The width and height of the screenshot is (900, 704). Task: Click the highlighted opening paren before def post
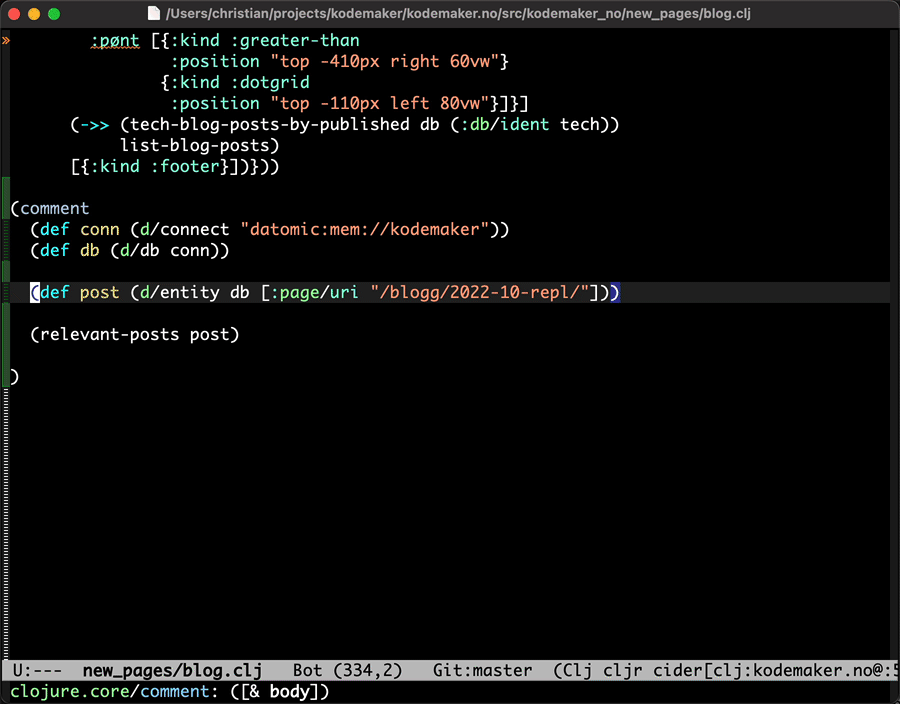tap(35, 292)
